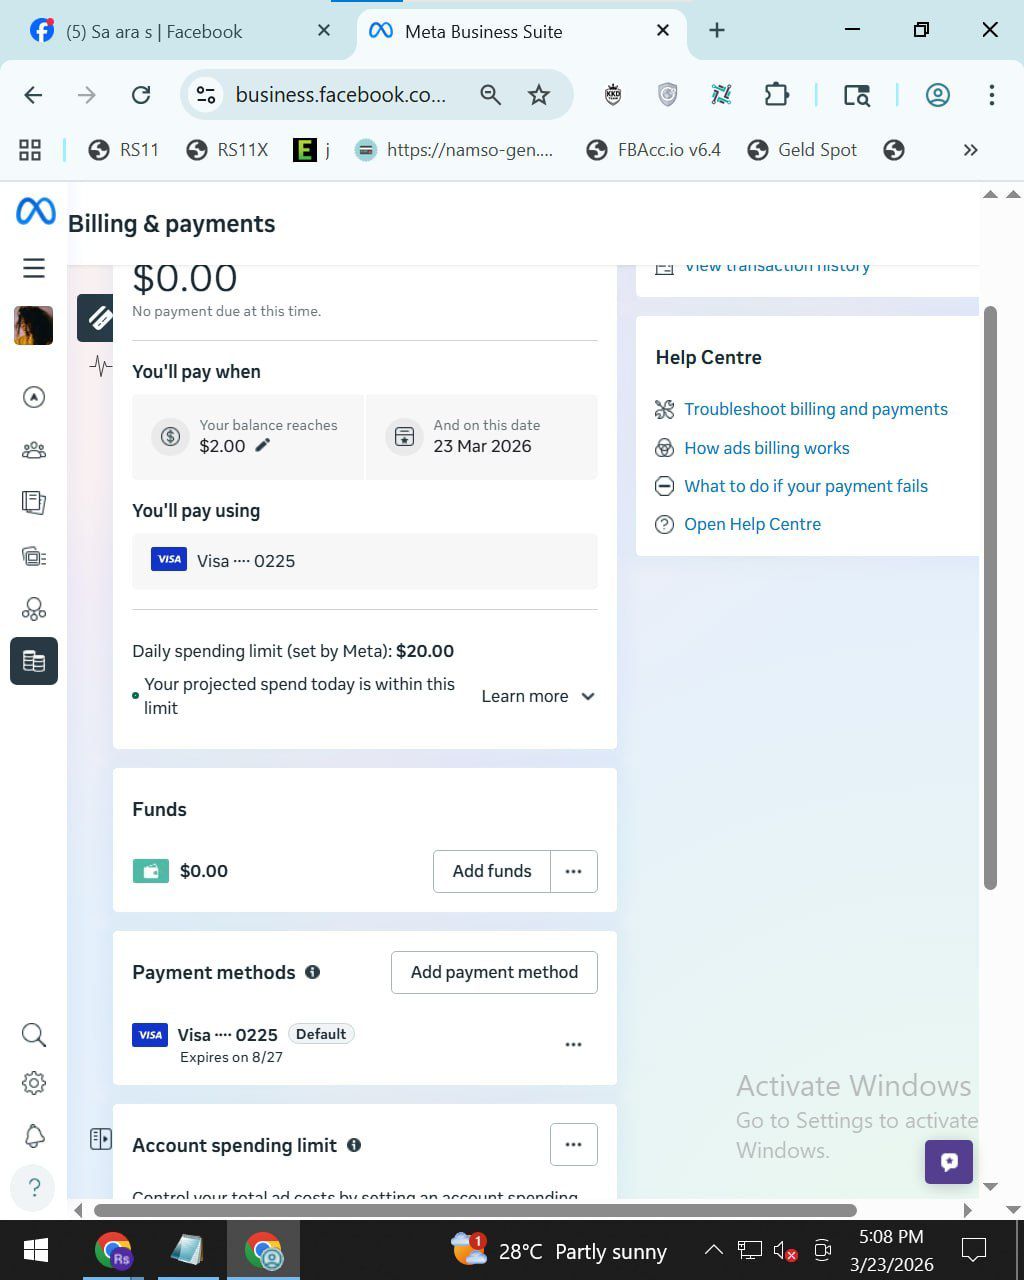Switch to the Sa ara s Facebook tab
This screenshot has width=1024, height=1280.
coord(180,31)
